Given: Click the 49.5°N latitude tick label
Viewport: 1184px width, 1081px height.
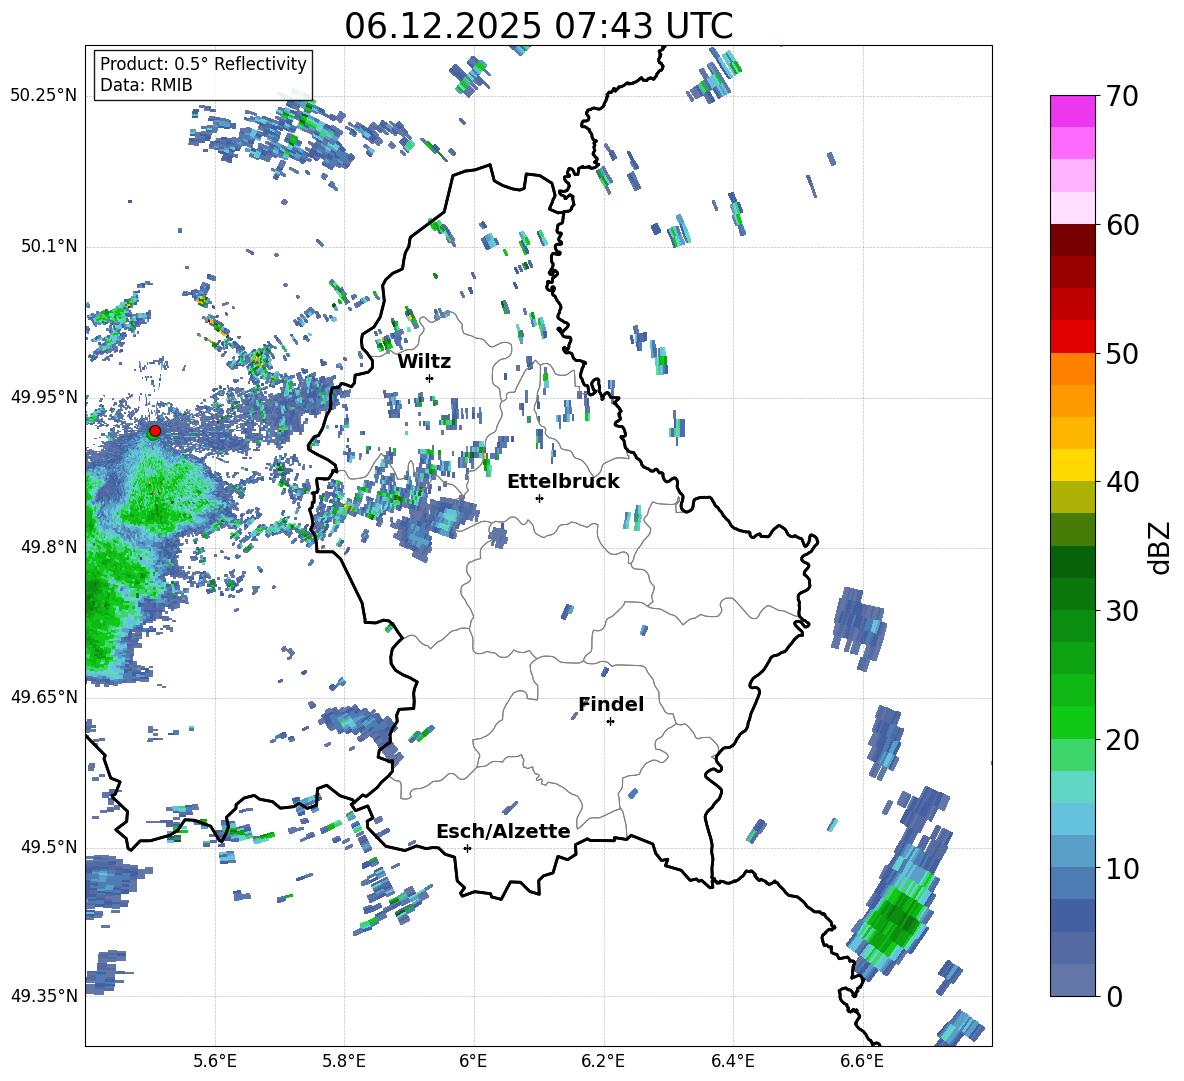Looking at the screenshot, I should click(x=48, y=847).
